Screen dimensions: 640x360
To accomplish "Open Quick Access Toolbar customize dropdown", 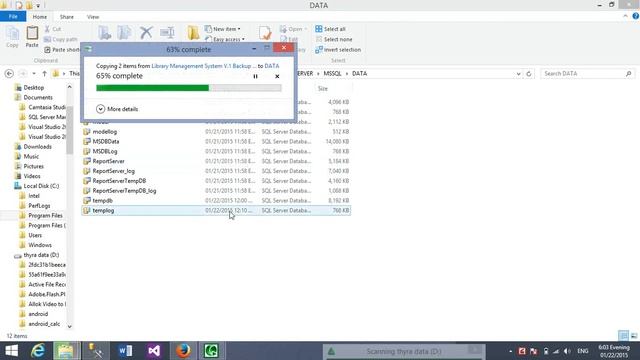I will tap(38, 6).
